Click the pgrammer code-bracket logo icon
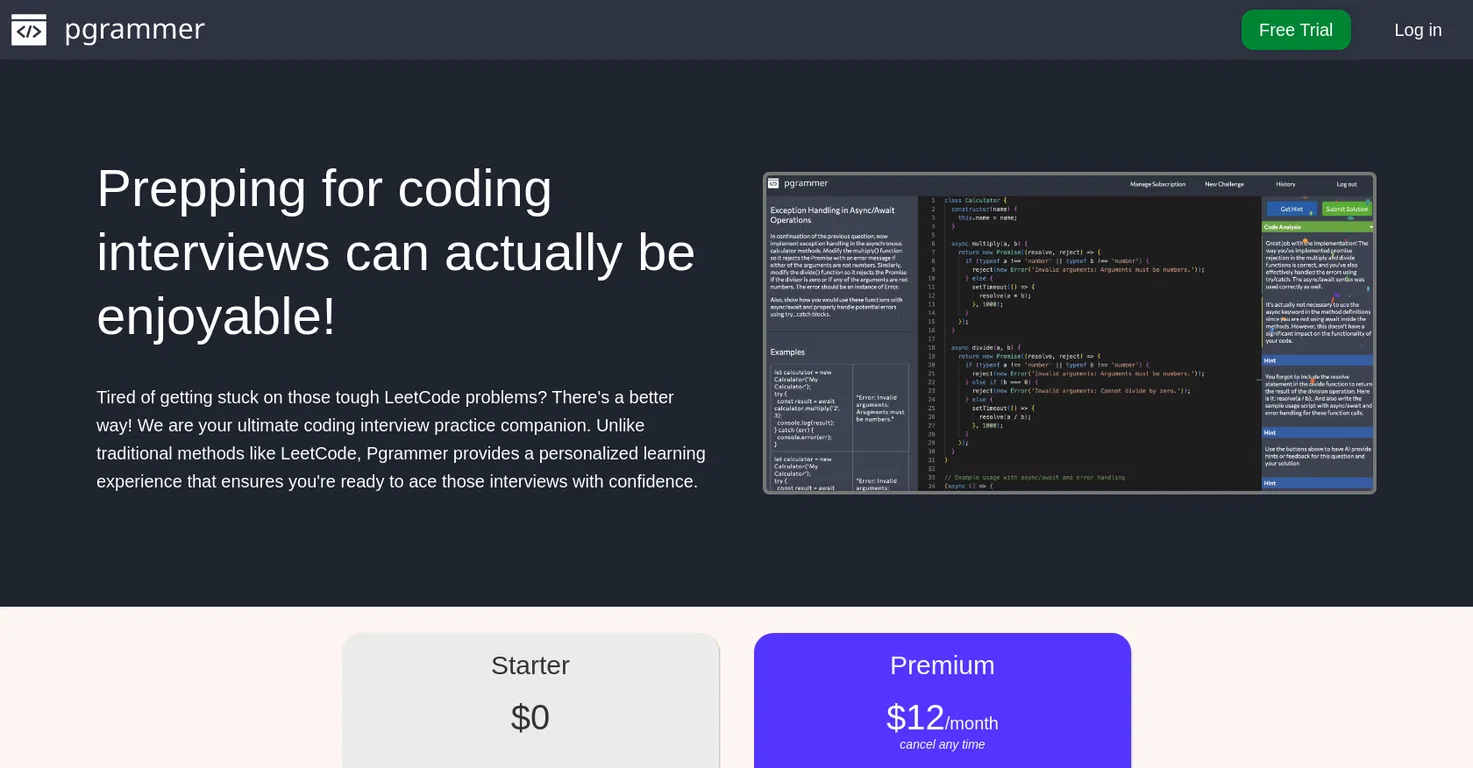The image size is (1473, 768). [x=29, y=30]
